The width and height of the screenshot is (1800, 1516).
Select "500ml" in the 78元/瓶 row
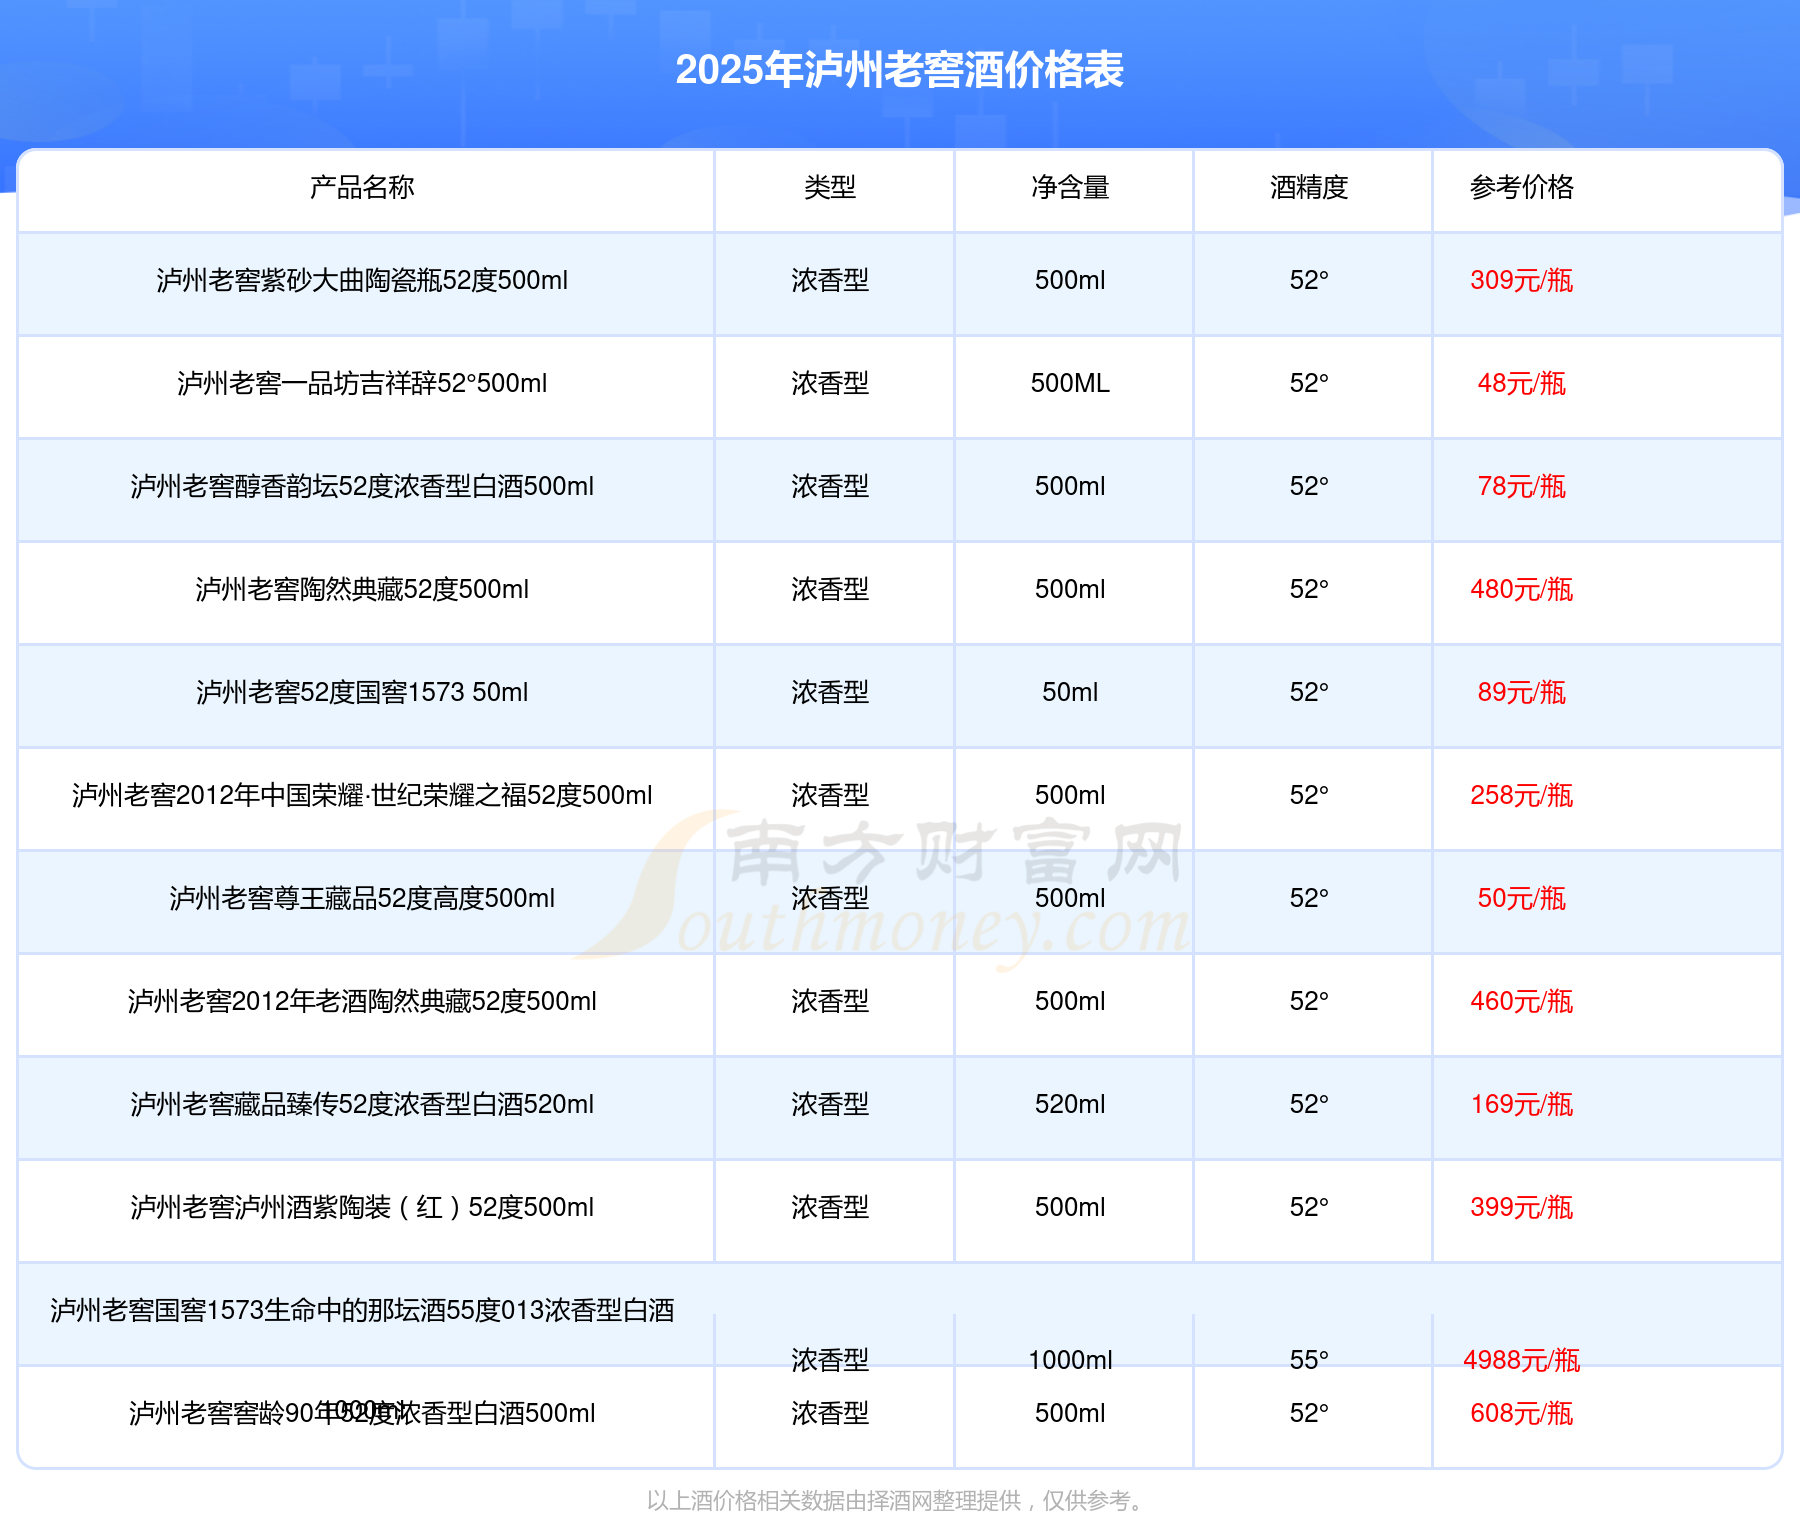click(x=1070, y=486)
